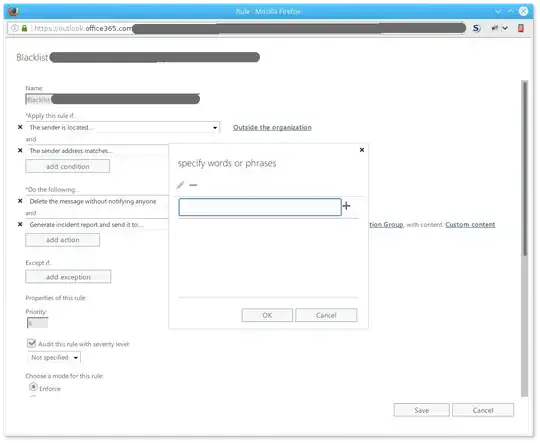Click the site information icon in address bar
The image size is (540, 443).
[14, 28]
